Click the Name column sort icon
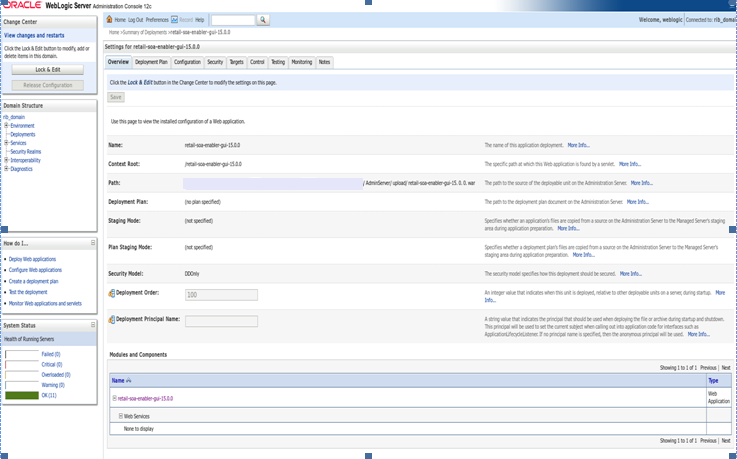 (x=128, y=381)
